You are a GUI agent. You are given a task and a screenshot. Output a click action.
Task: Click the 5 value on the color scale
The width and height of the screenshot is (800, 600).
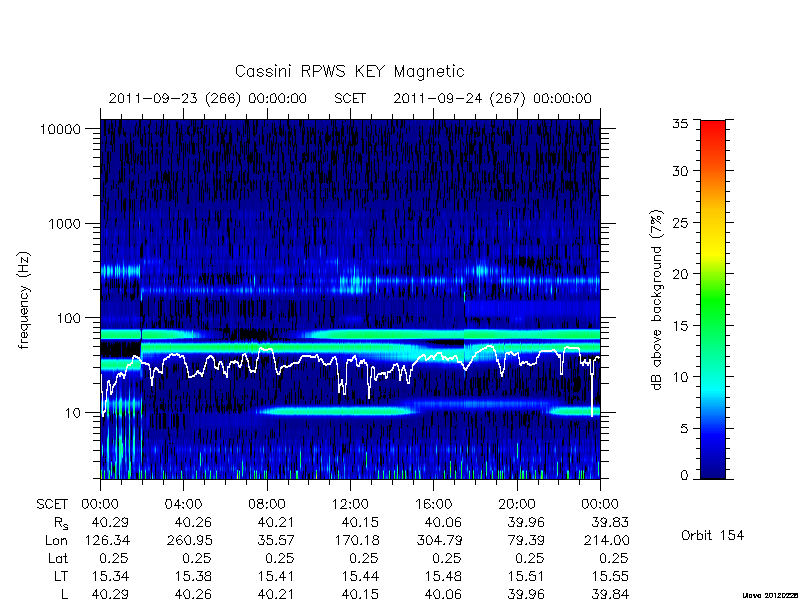684,429
